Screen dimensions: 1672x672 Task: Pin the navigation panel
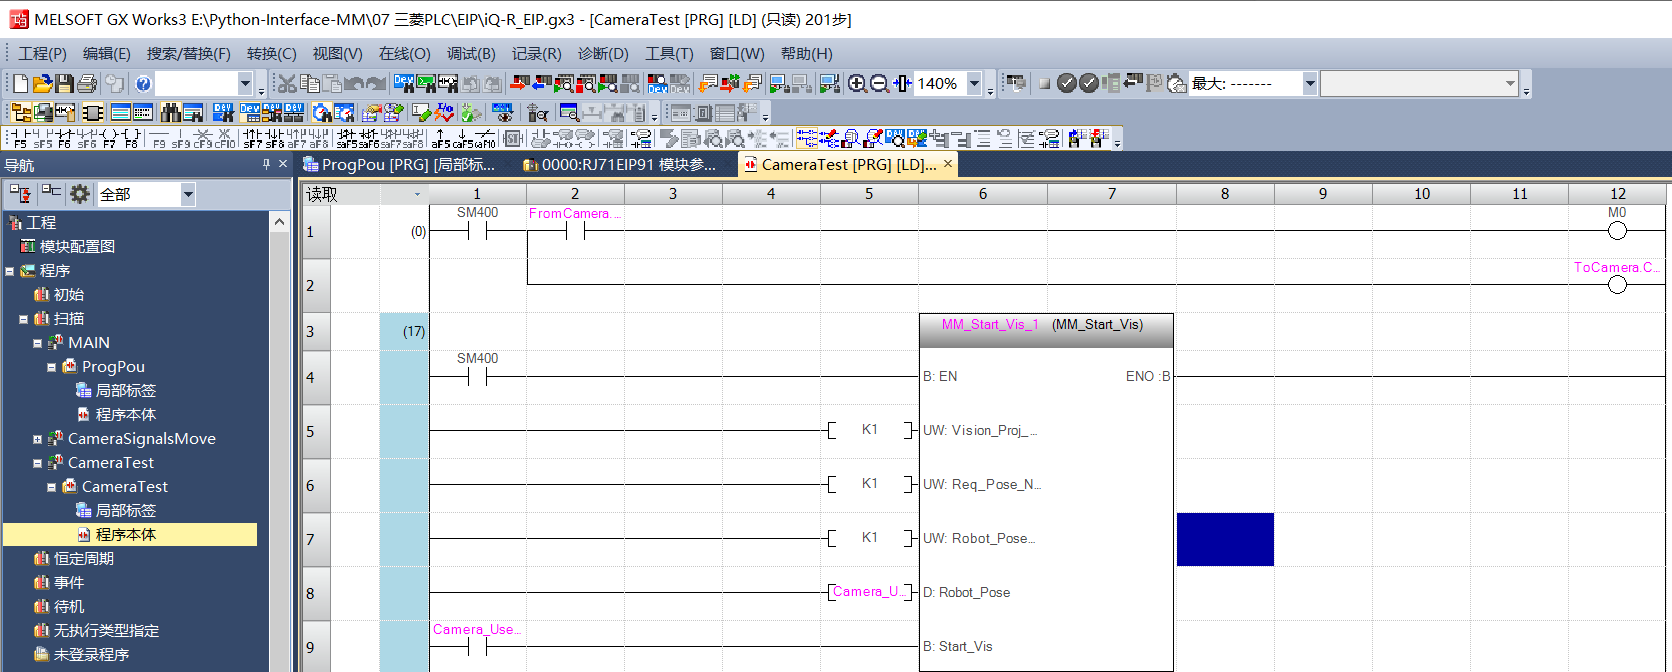click(266, 165)
